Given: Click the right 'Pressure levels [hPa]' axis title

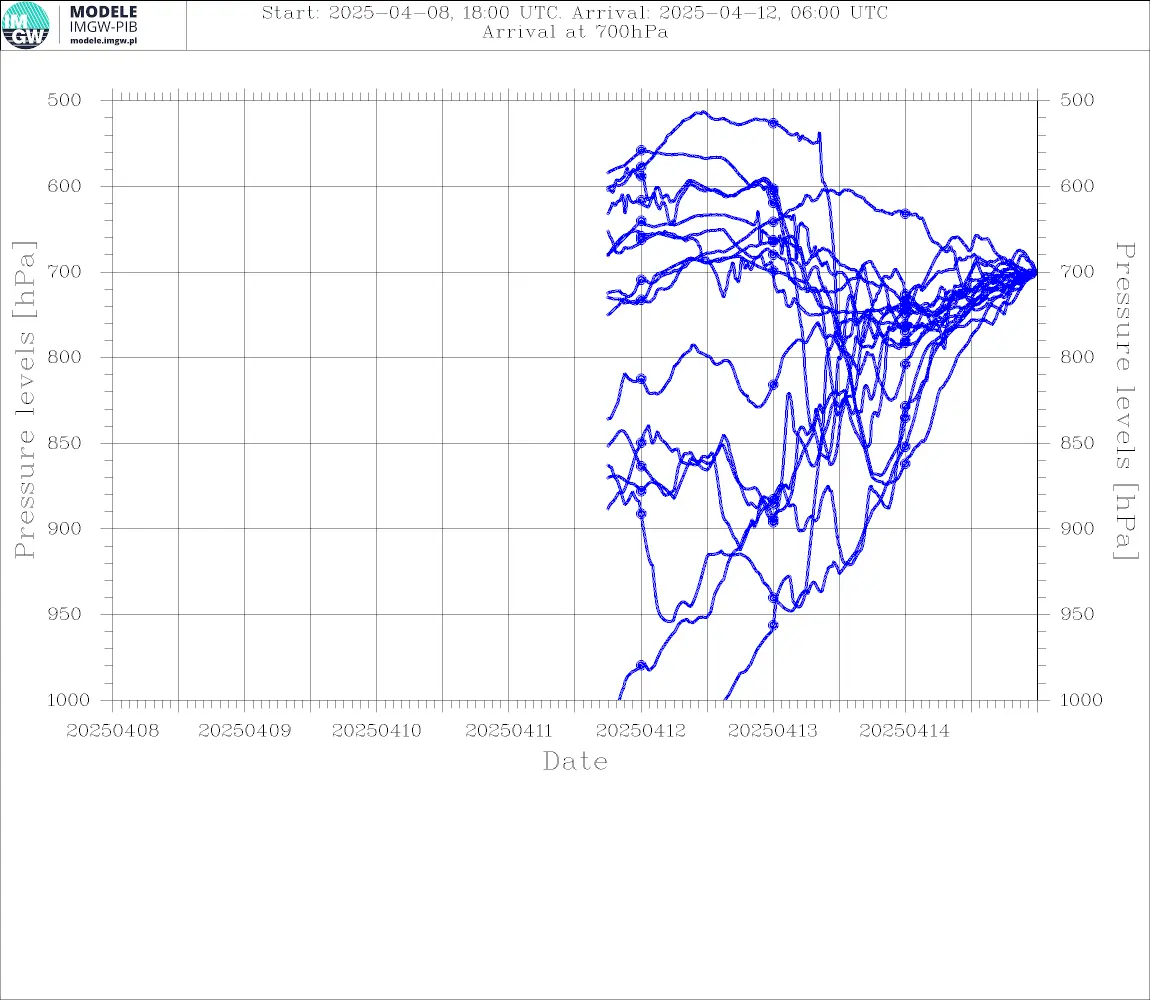Looking at the screenshot, I should click(x=1125, y=401).
